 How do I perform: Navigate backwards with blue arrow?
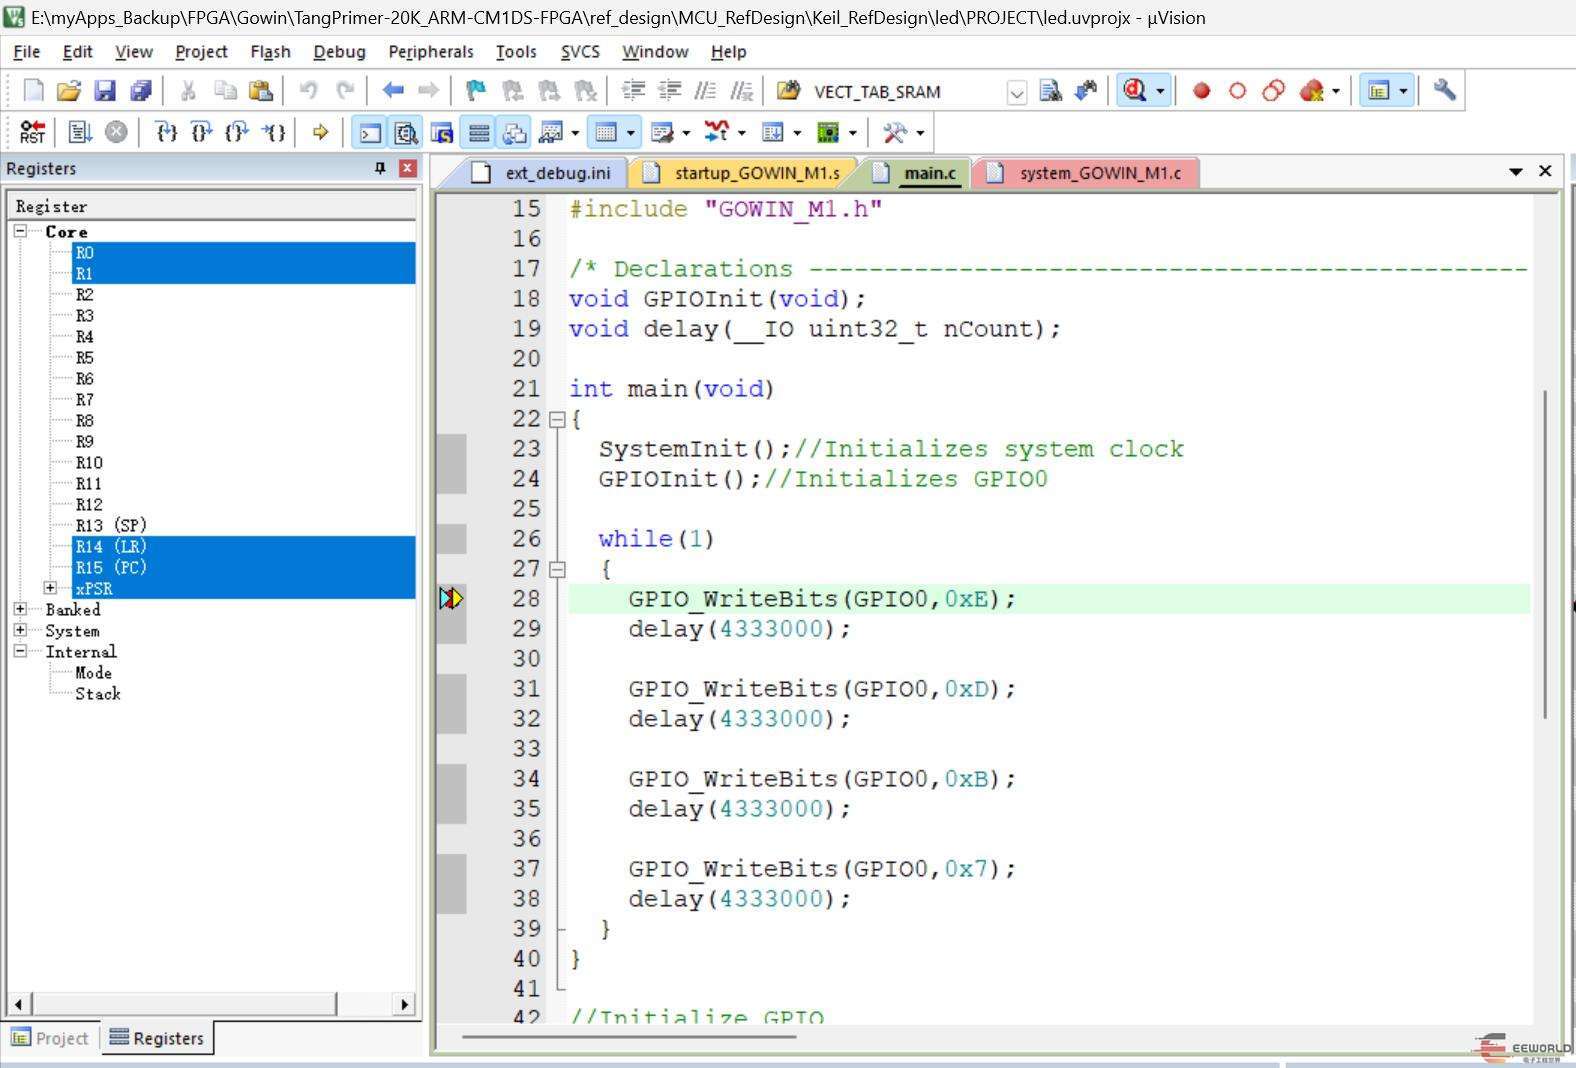[x=393, y=91]
